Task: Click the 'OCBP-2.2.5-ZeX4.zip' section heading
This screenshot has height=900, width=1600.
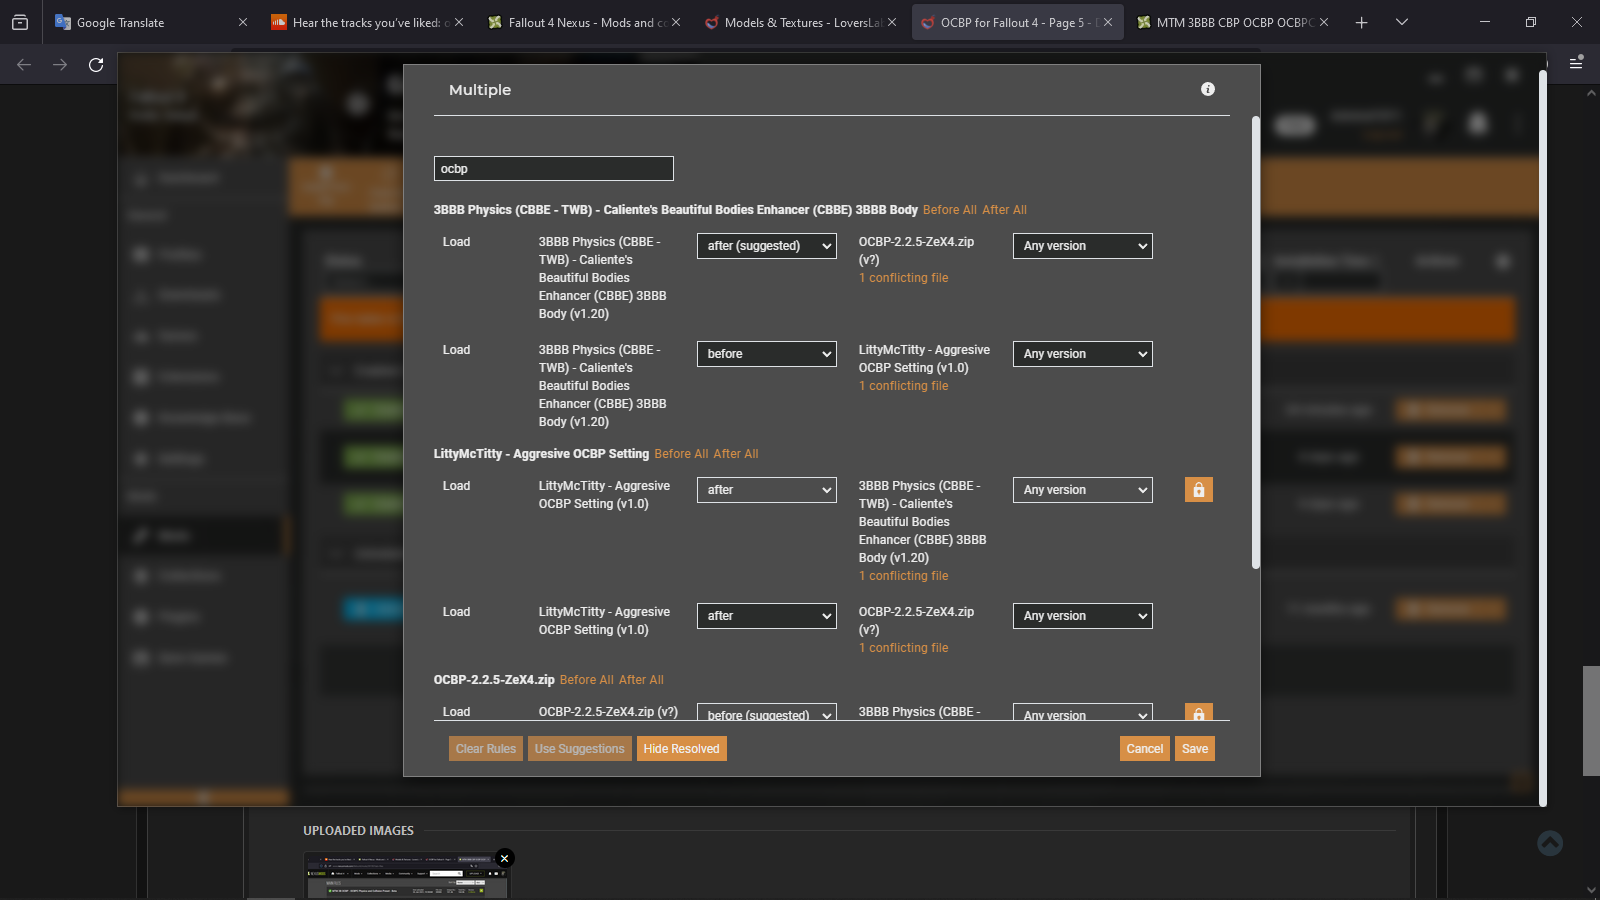Action: coord(494,680)
